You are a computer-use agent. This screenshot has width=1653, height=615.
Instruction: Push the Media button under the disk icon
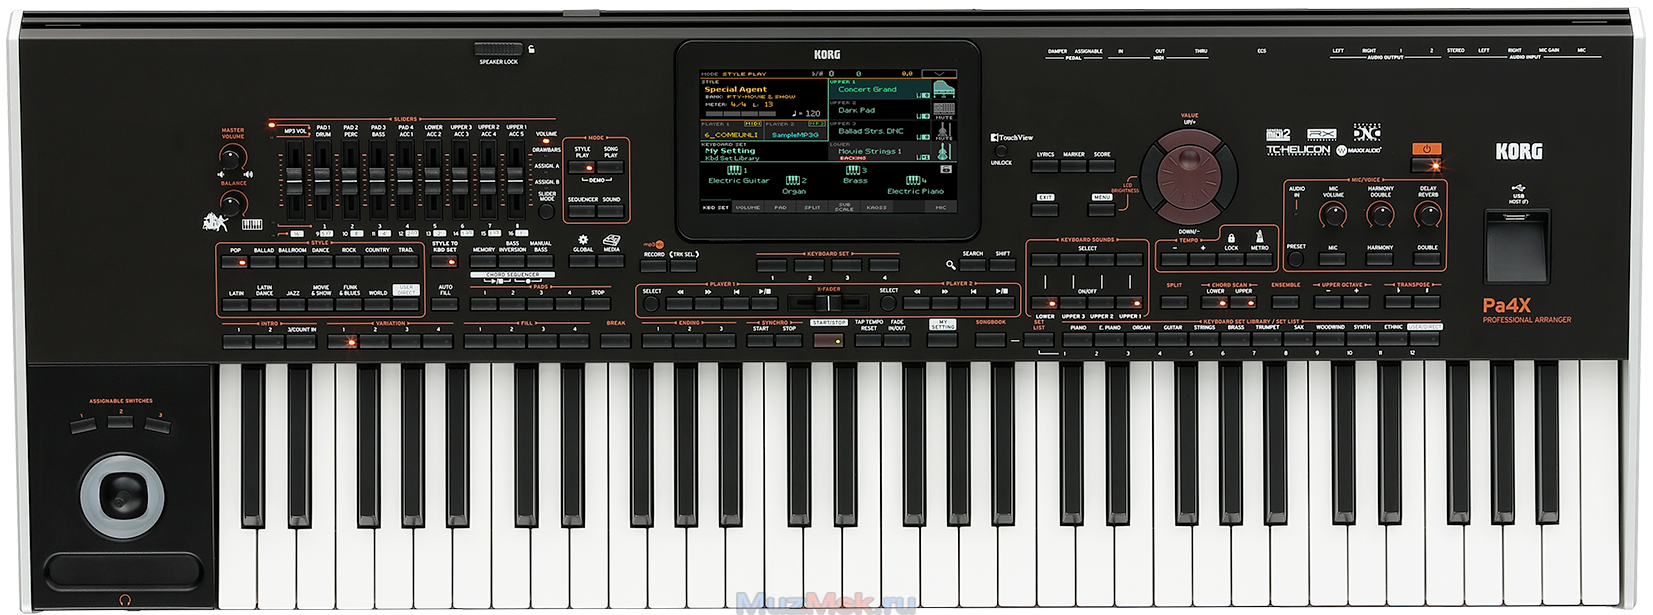(x=610, y=262)
